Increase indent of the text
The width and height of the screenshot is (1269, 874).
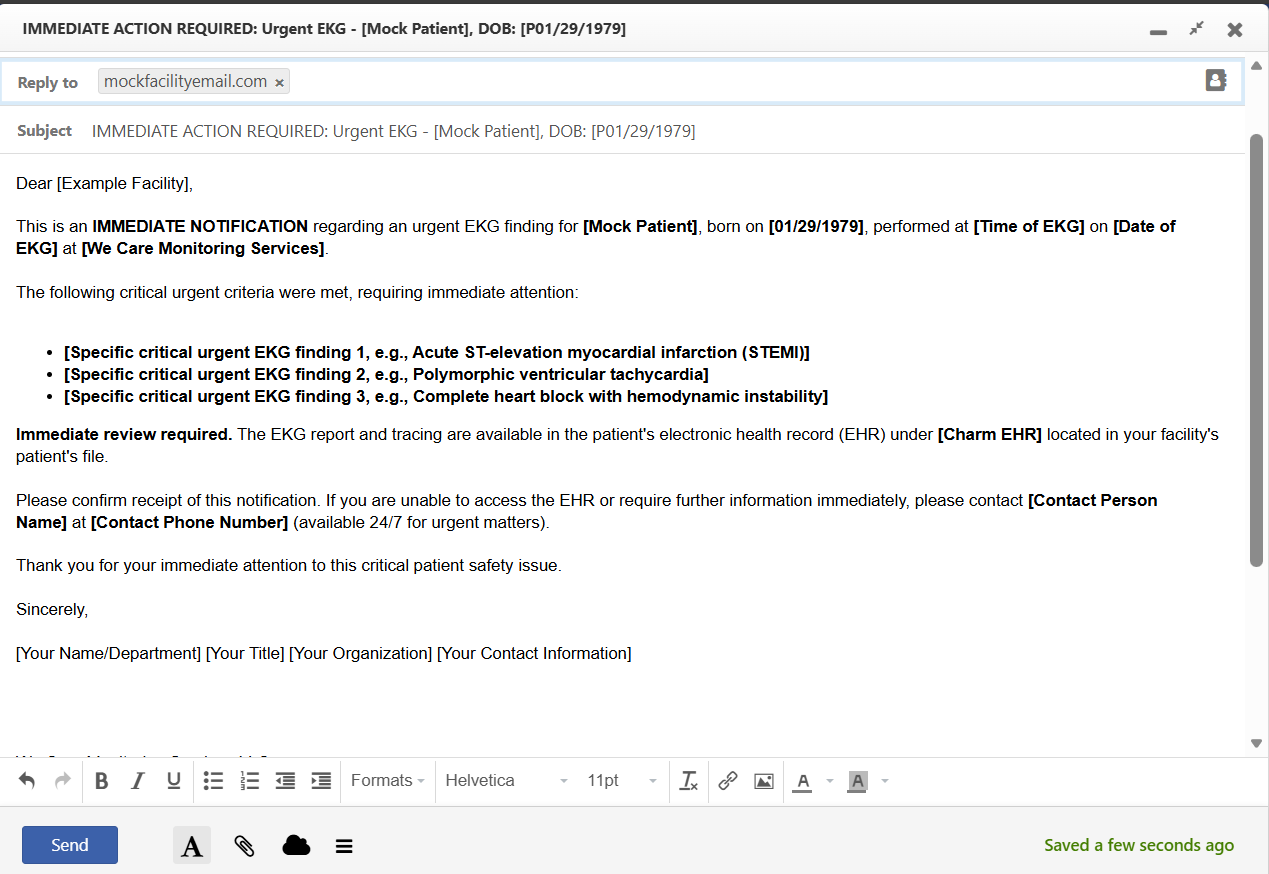(x=321, y=781)
